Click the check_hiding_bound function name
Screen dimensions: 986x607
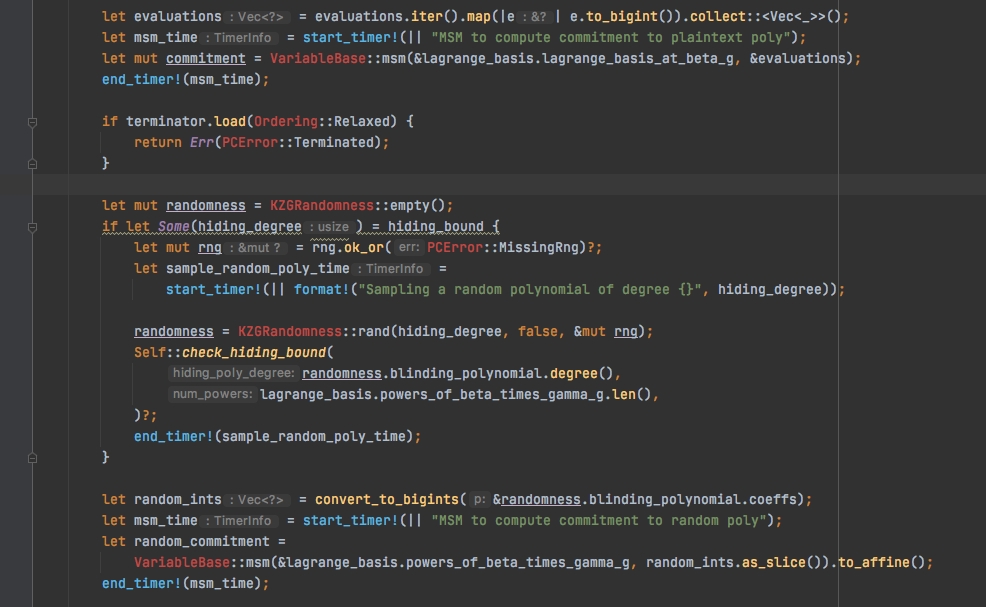coord(253,352)
